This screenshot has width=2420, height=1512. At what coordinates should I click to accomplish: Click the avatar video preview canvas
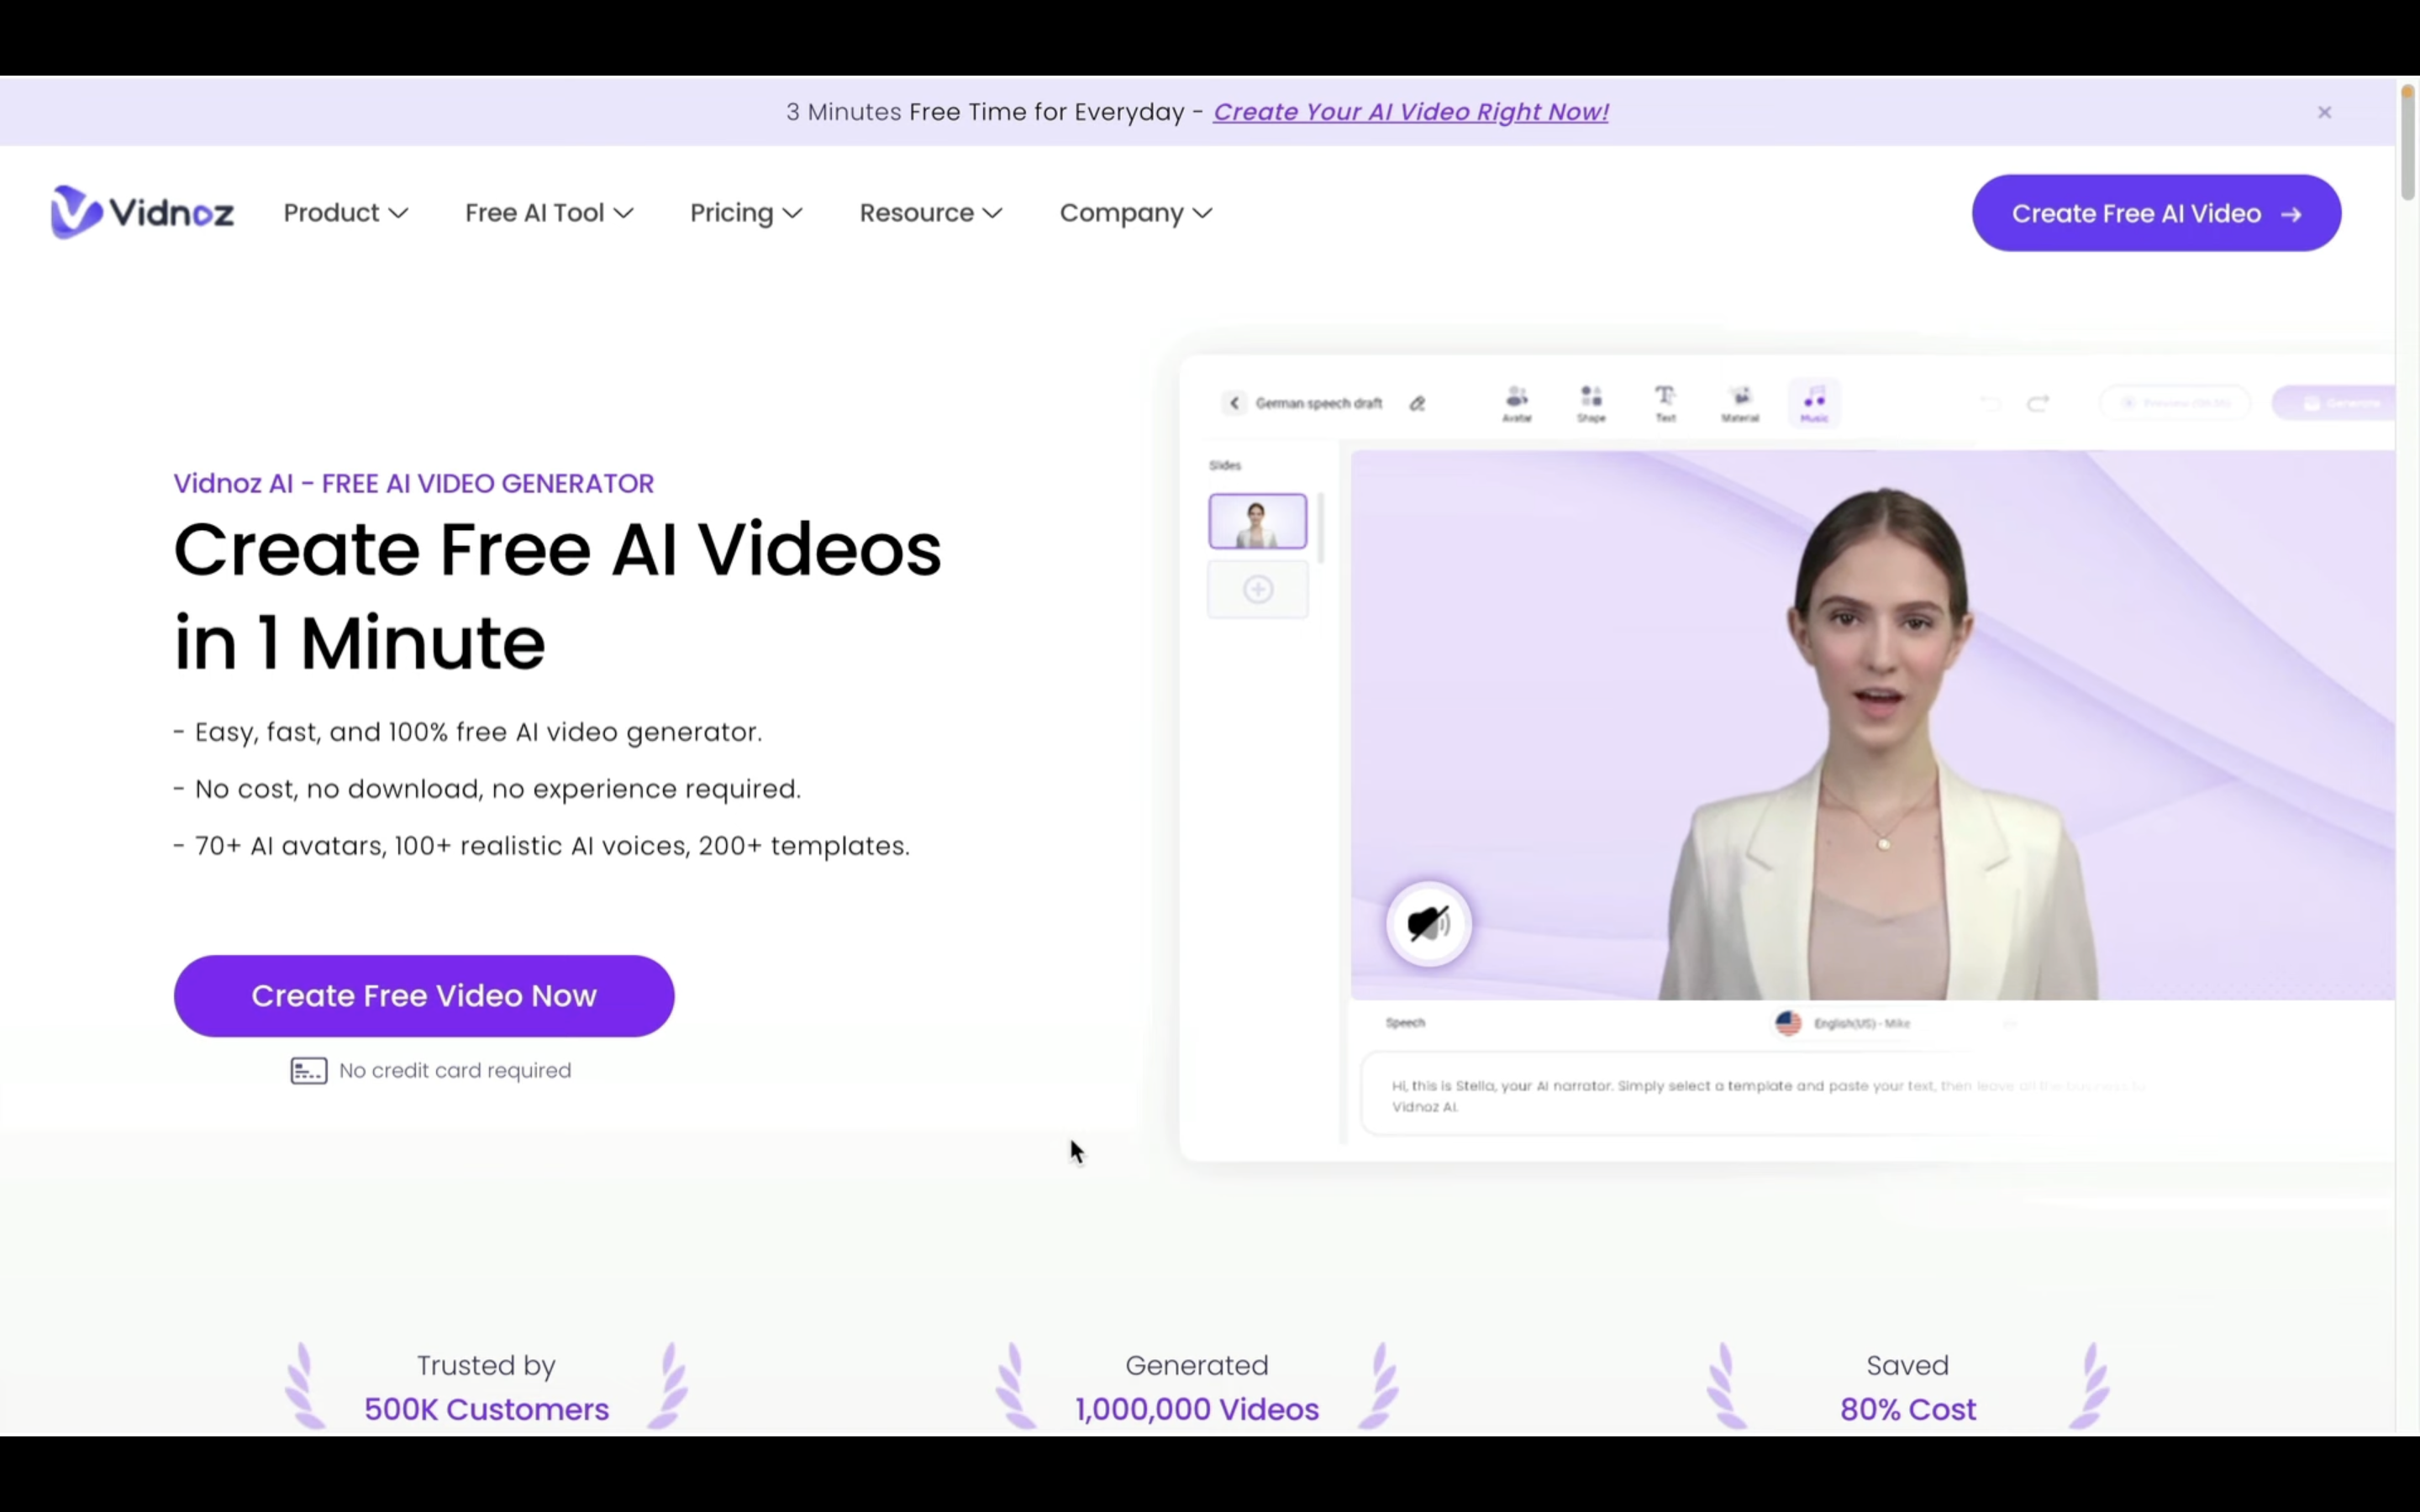[1872, 725]
